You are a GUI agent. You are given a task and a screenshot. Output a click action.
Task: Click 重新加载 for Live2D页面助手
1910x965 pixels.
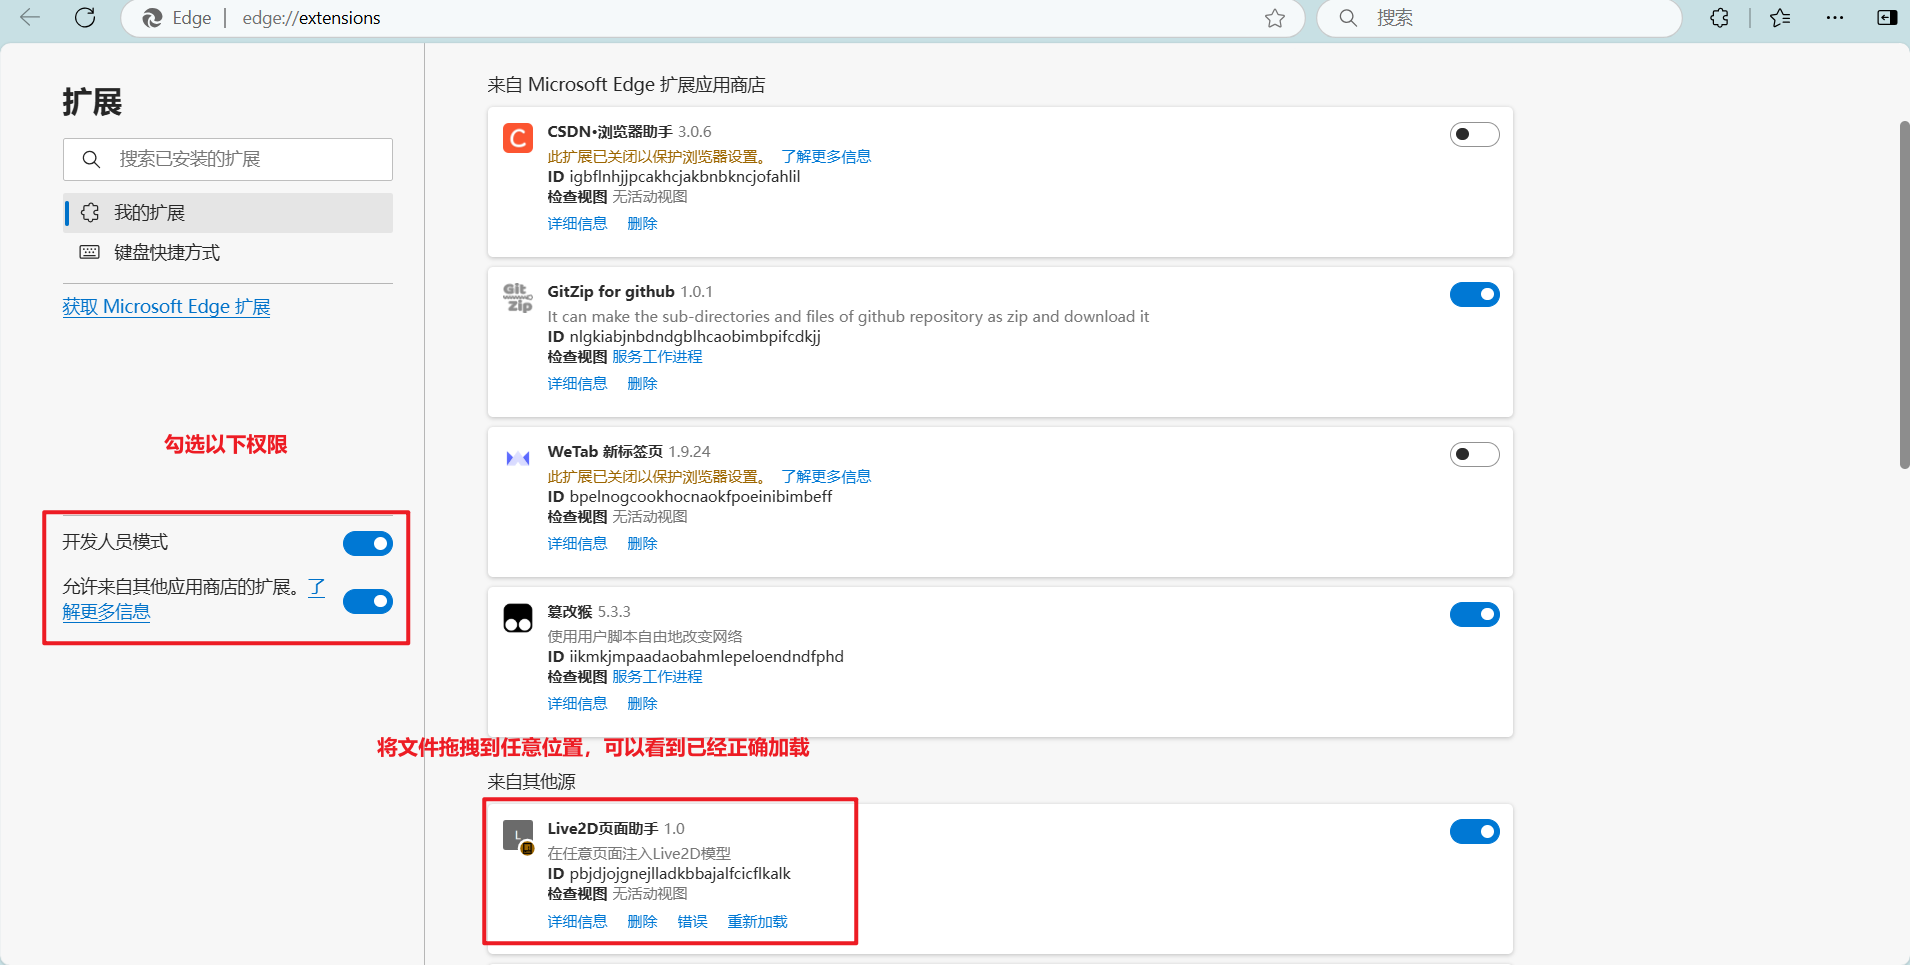tap(757, 922)
